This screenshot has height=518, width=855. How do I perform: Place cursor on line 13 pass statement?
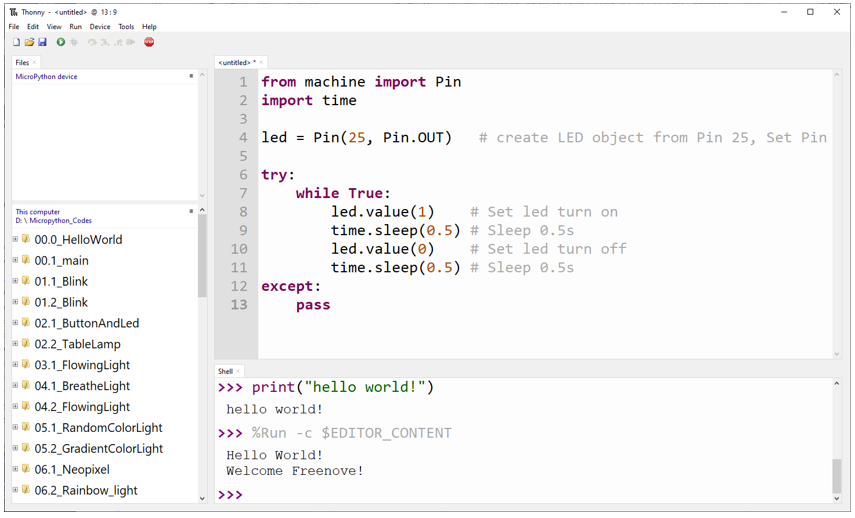click(x=313, y=305)
